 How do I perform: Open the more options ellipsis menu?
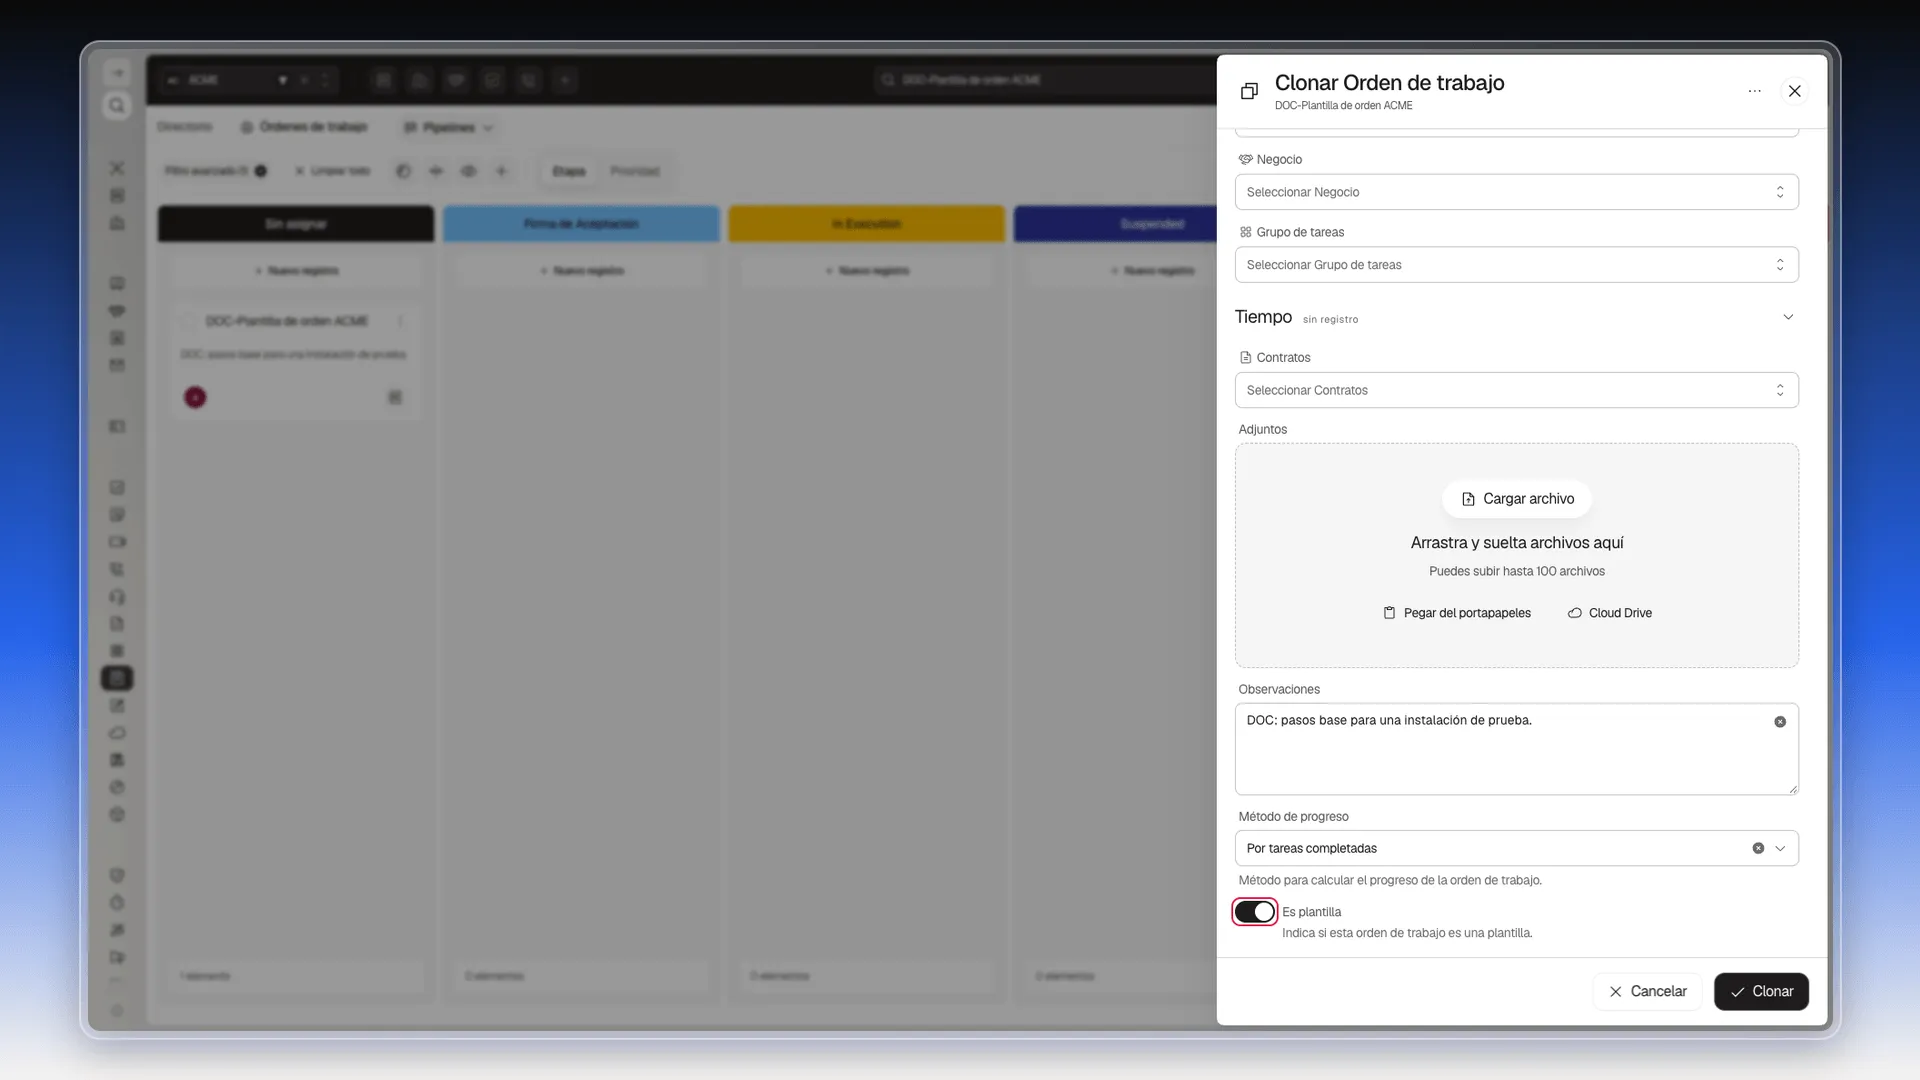pos(1754,91)
